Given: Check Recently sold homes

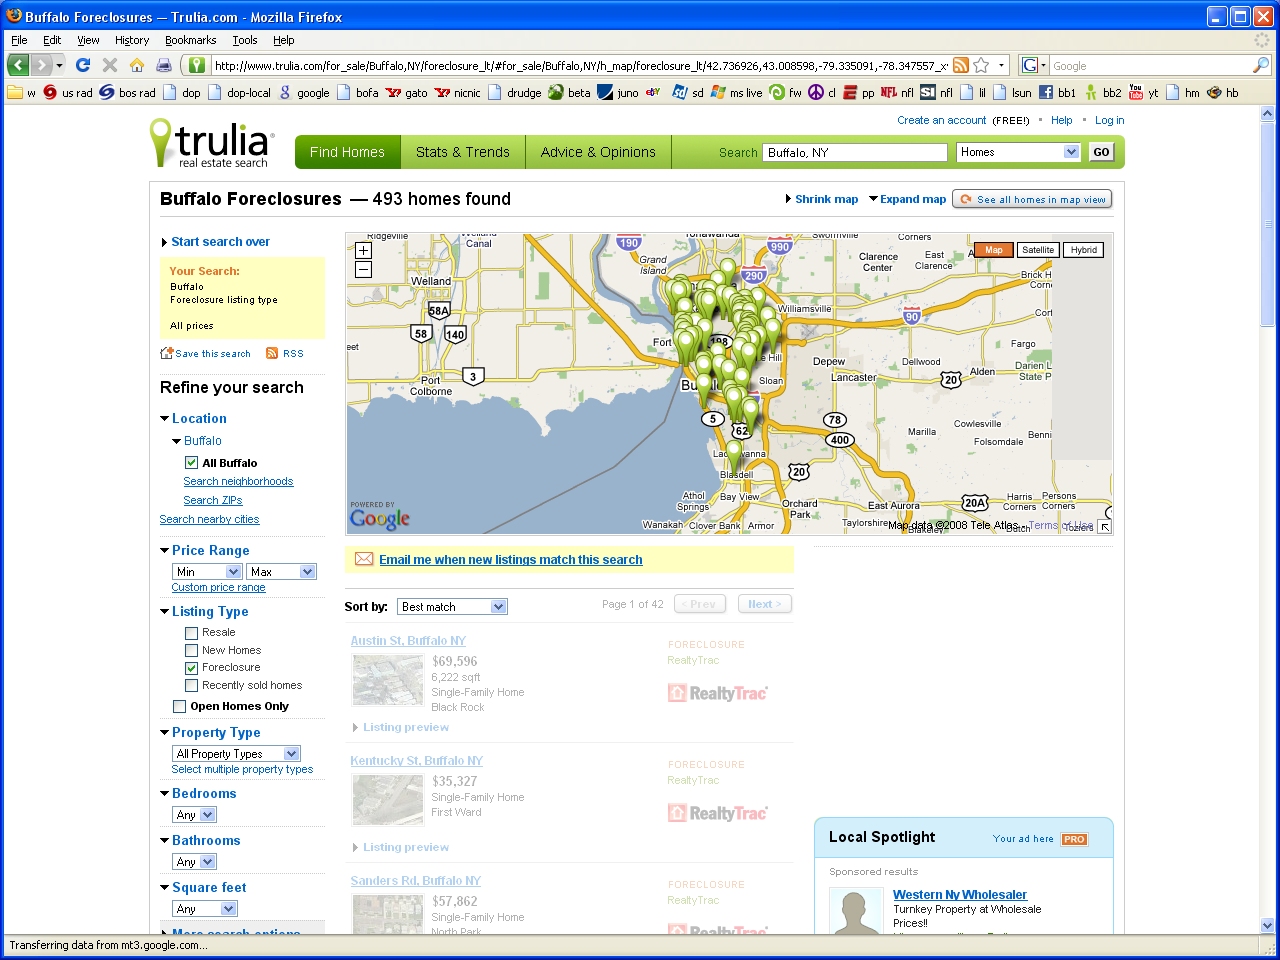Looking at the screenshot, I should pos(191,685).
